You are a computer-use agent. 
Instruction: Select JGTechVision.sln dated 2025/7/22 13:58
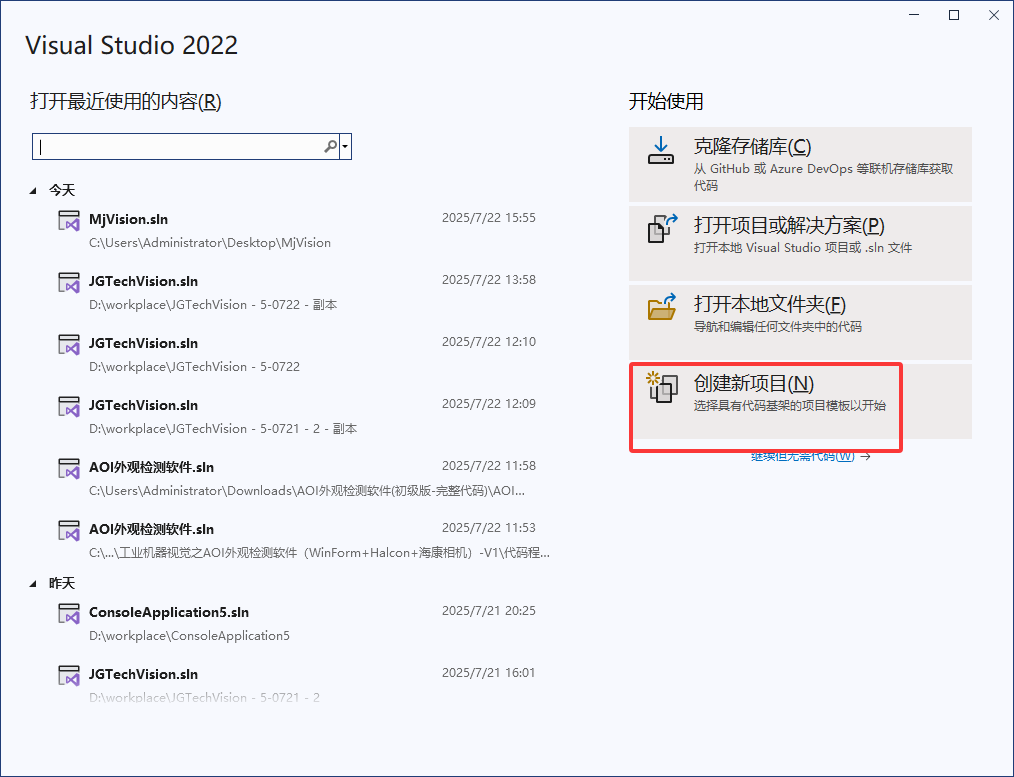click(x=143, y=282)
